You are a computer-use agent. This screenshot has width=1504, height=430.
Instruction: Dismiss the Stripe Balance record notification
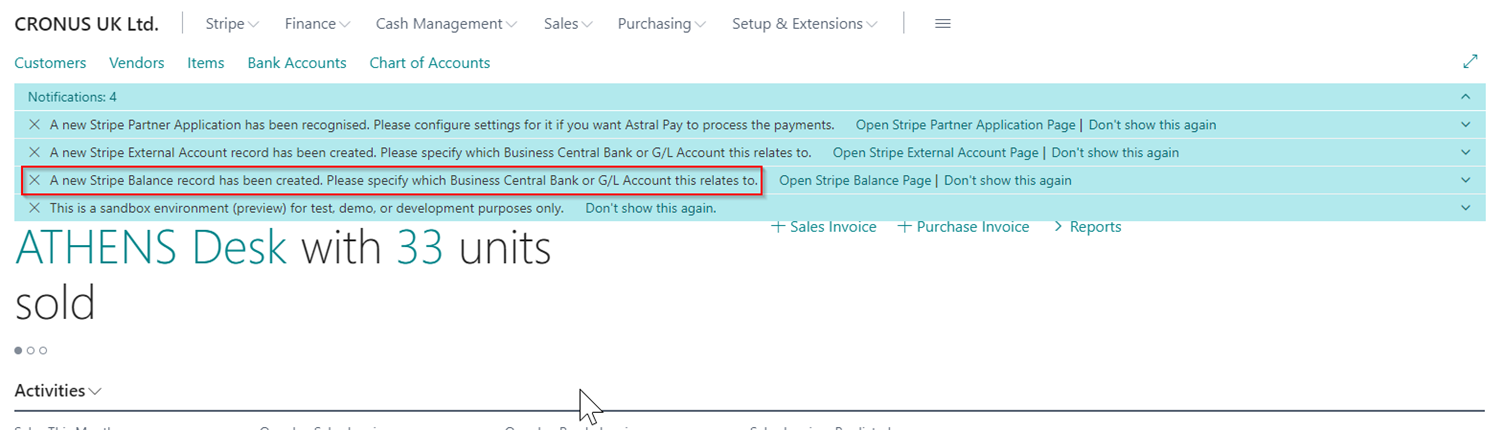(x=35, y=181)
